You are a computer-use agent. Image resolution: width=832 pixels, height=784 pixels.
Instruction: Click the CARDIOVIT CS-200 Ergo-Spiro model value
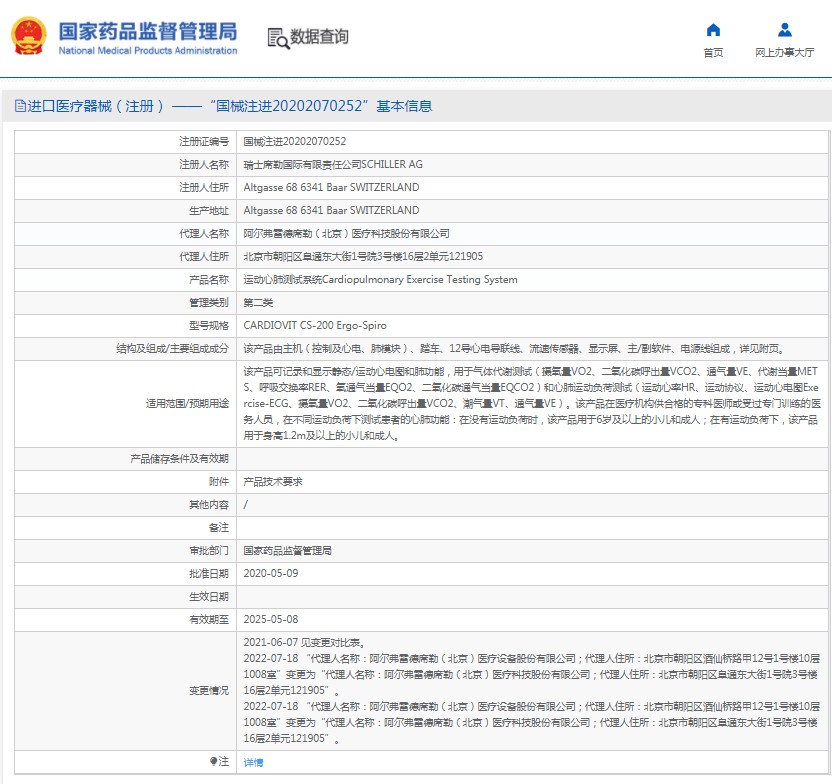[x=315, y=326]
